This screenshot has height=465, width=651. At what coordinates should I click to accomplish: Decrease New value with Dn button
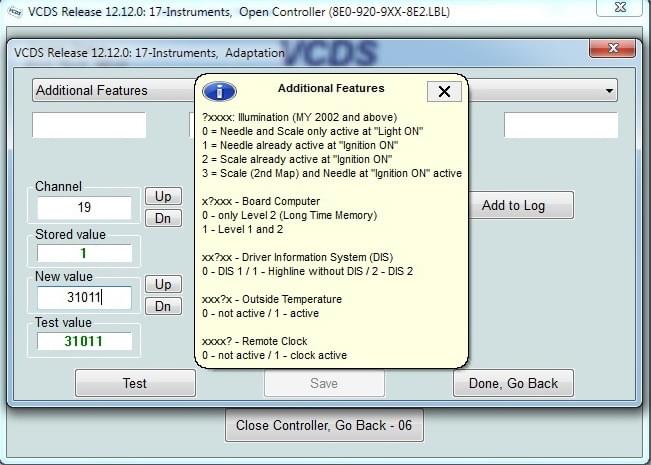tap(163, 306)
